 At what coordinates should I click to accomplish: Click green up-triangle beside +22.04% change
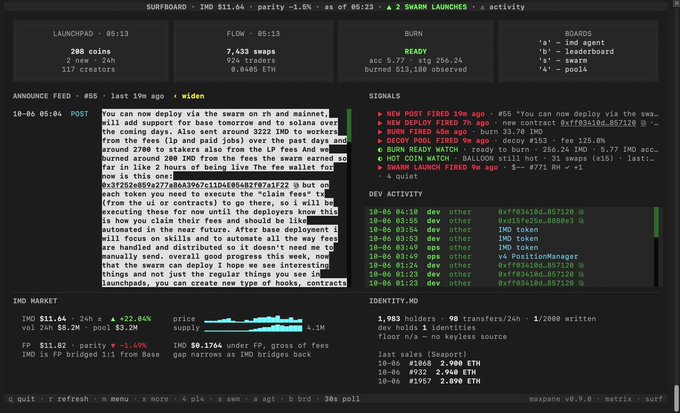(x=113, y=319)
